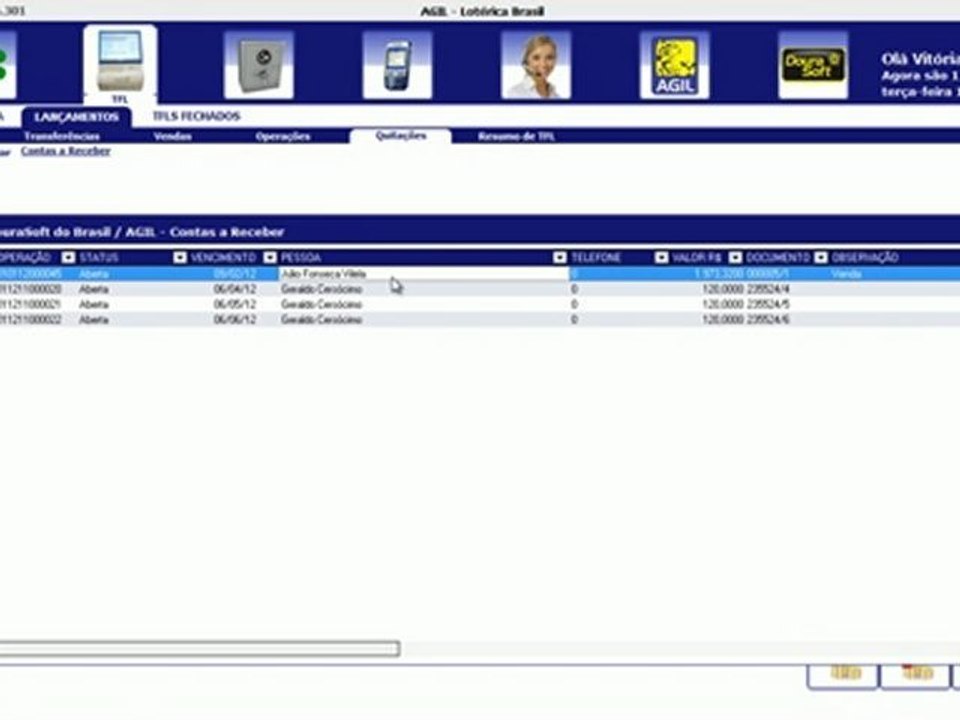Open the support attendant headset icon
This screenshot has width=960, height=720.
(536, 66)
